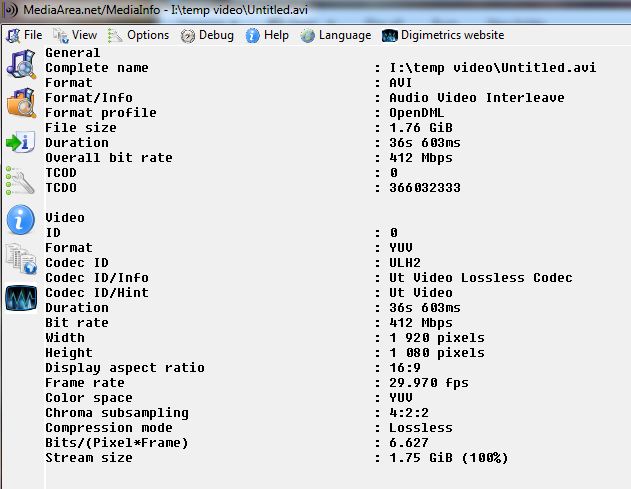The width and height of the screenshot is (631, 489).
Task: Open the Help menu
Action: point(268,35)
